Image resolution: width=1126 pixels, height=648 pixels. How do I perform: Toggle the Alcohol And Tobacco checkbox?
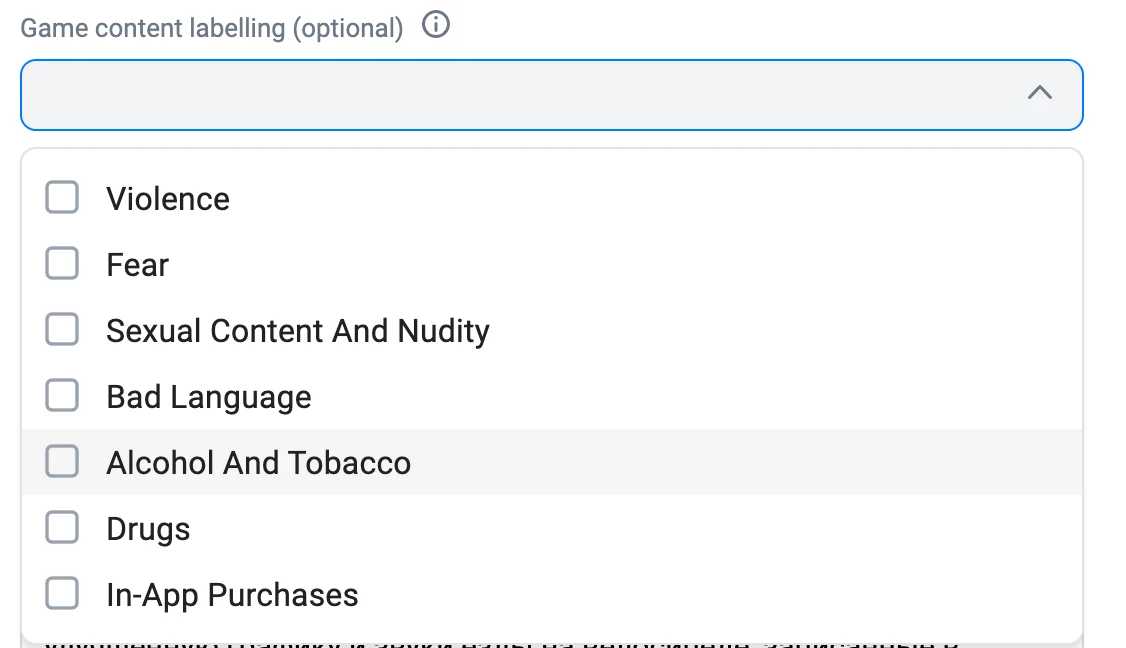pos(62,461)
